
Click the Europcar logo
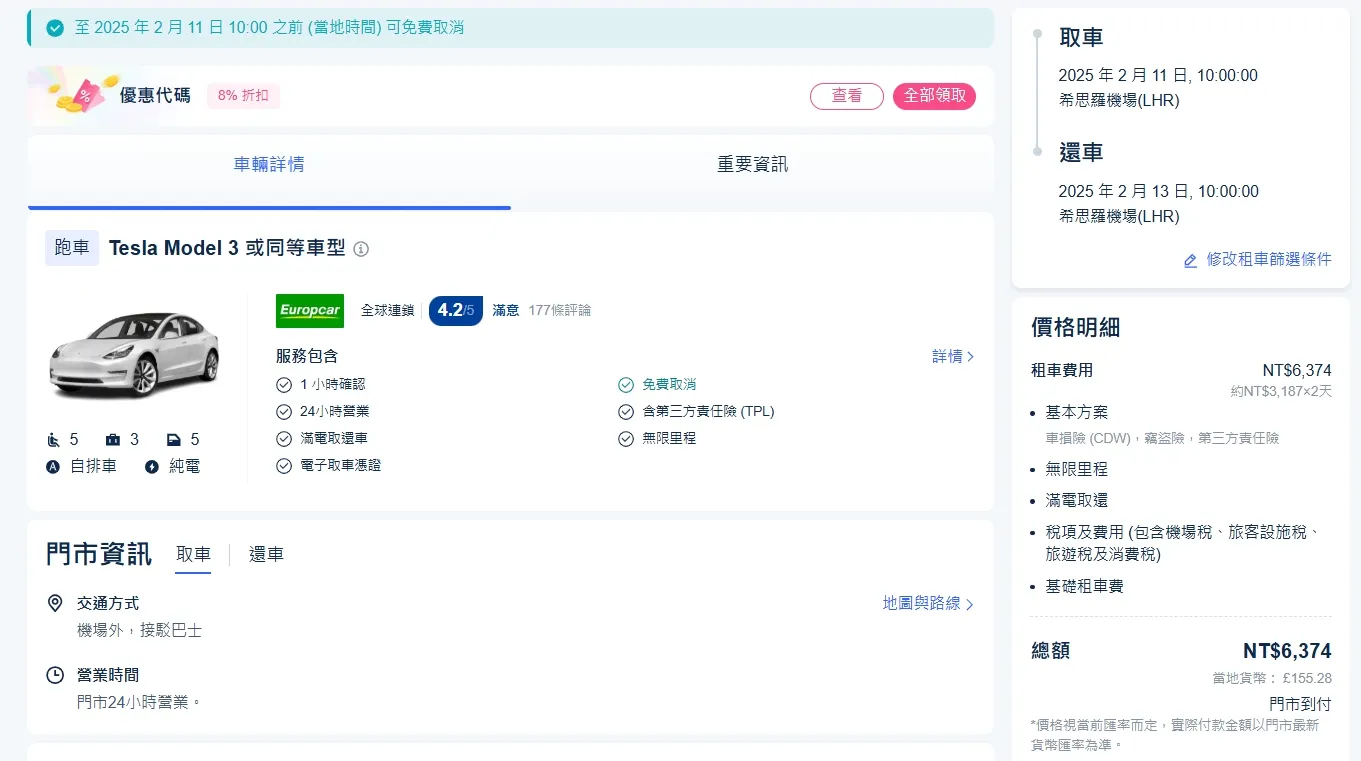click(x=310, y=311)
